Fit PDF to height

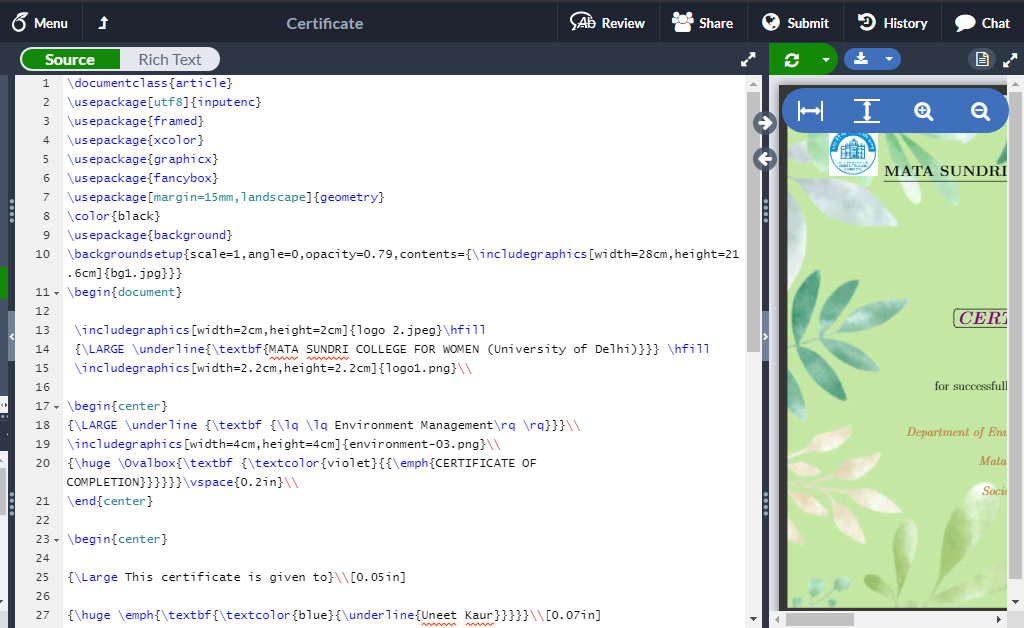(x=867, y=111)
